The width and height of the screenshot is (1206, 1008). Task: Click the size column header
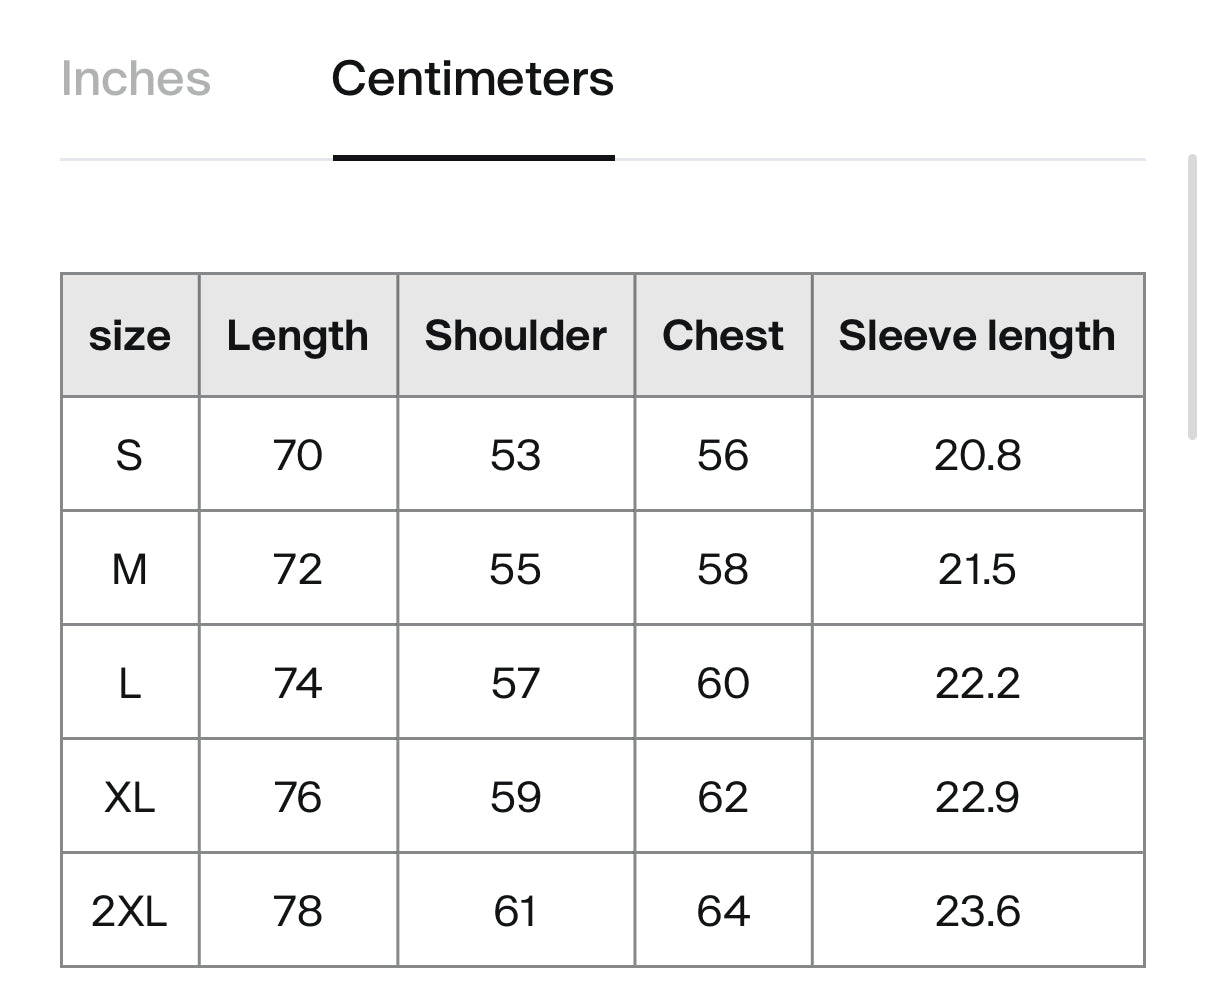(130, 336)
